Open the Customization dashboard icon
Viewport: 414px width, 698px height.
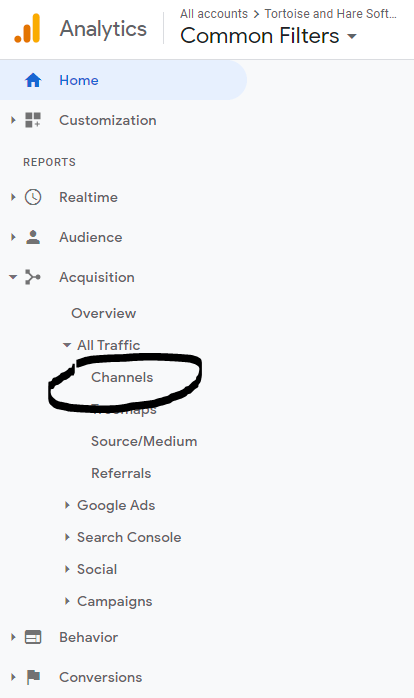tap(33, 120)
